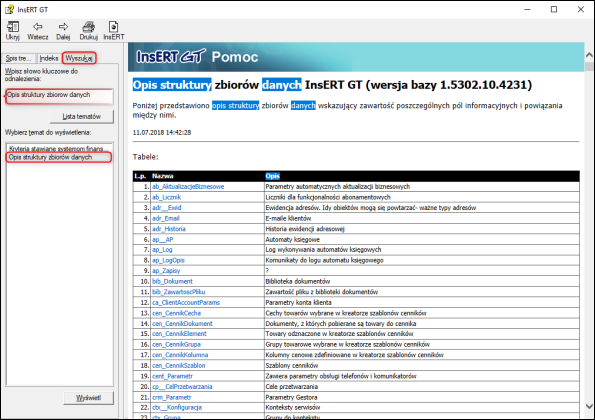Open link cp__CelPrzetwarzania
This screenshot has height=420, width=595.
pyautogui.click(x=182, y=387)
